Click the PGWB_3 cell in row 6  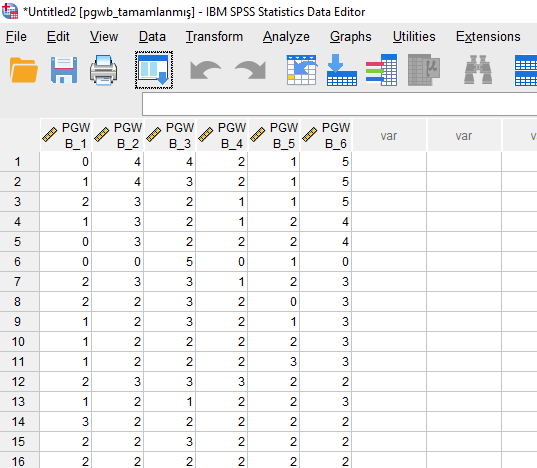click(x=170, y=262)
